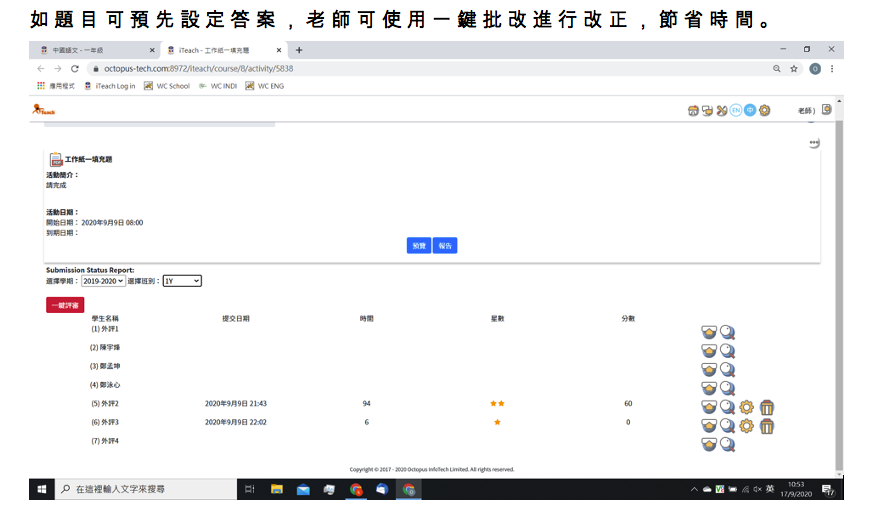Image resolution: width=884 pixels, height=523 pixels.
Task: Click the magnifier icon in row (4)
Action: pos(727,388)
